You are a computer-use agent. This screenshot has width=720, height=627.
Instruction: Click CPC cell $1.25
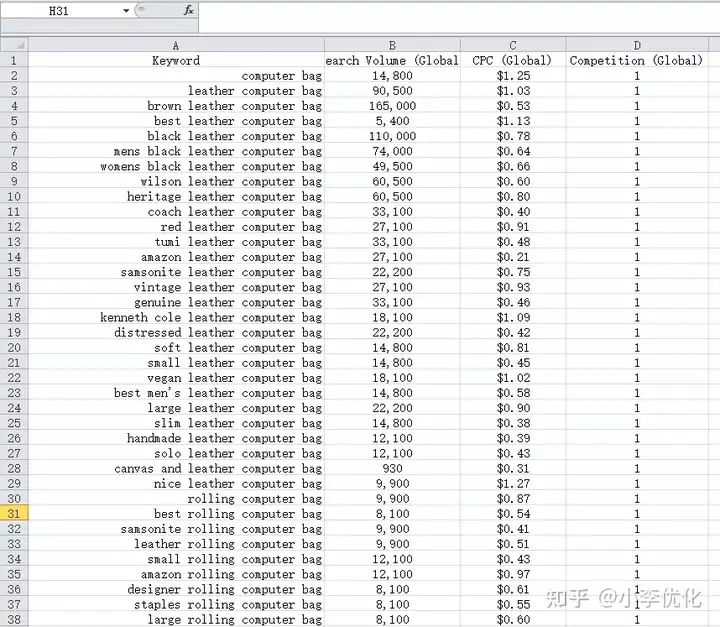pyautogui.click(x=513, y=75)
